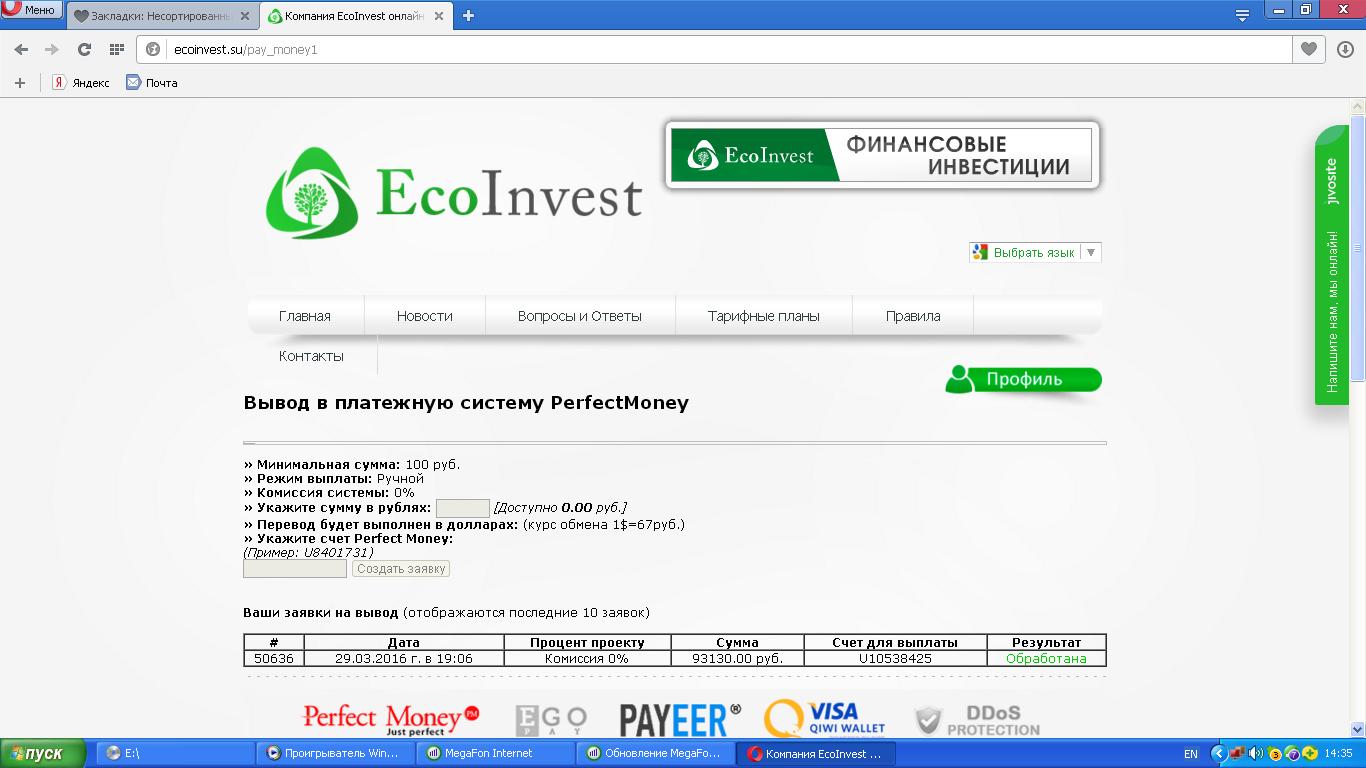Screen dimensions: 1366x768
Task: Expand hidden tray icons arrow
Action: (1219, 753)
